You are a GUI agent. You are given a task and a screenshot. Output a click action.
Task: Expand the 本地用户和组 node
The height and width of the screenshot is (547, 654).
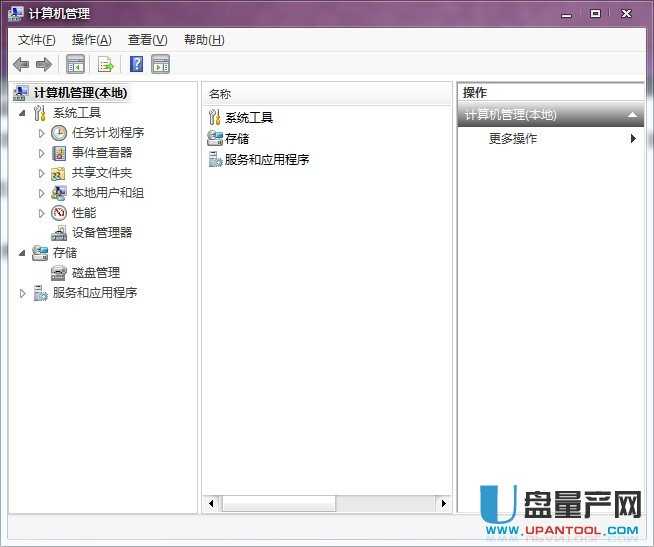tap(42, 193)
